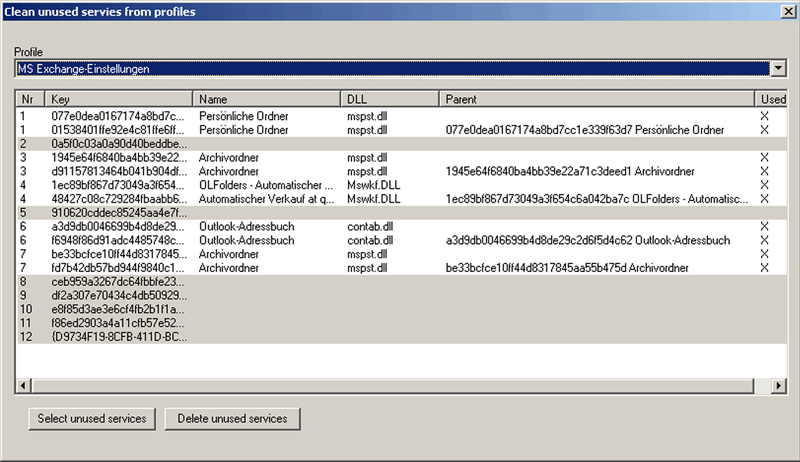Select row 8 with key ceb959a3267dc64fbbfe23
Image resolution: width=800 pixels, height=462 pixels.
point(402,281)
